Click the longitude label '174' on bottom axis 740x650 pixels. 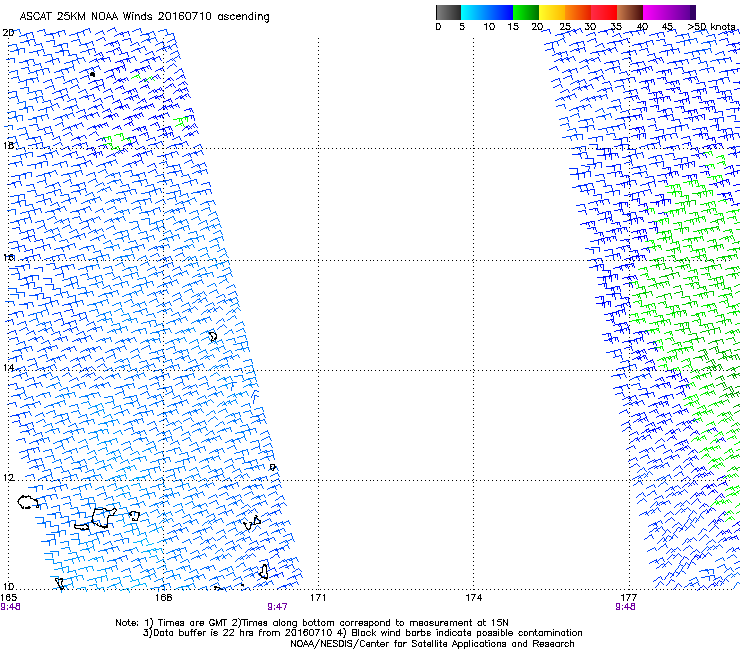coord(474,598)
